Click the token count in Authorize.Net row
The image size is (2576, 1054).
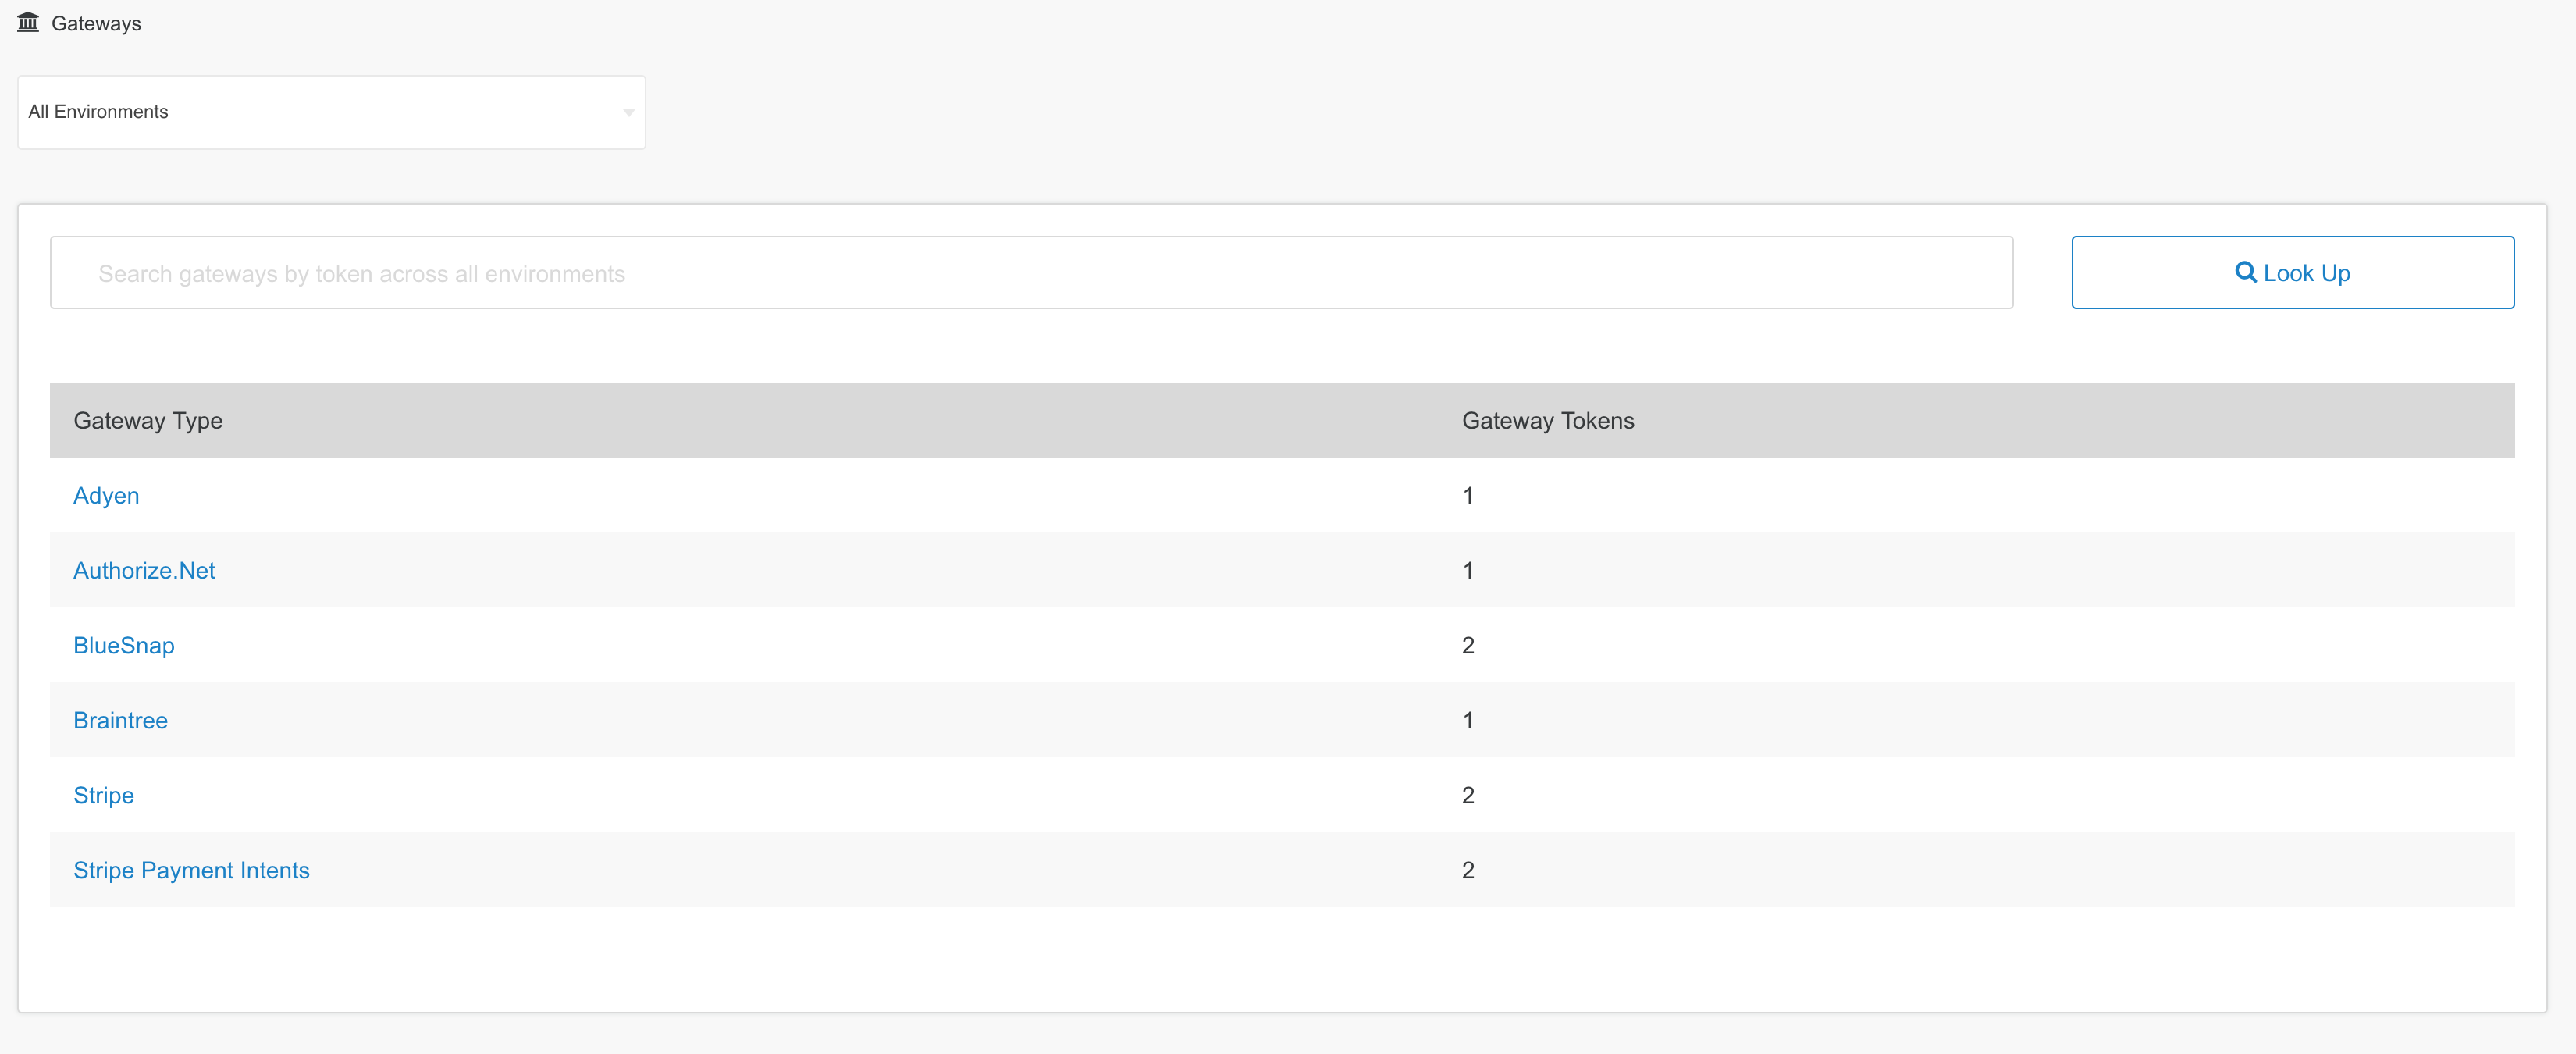[1468, 571]
